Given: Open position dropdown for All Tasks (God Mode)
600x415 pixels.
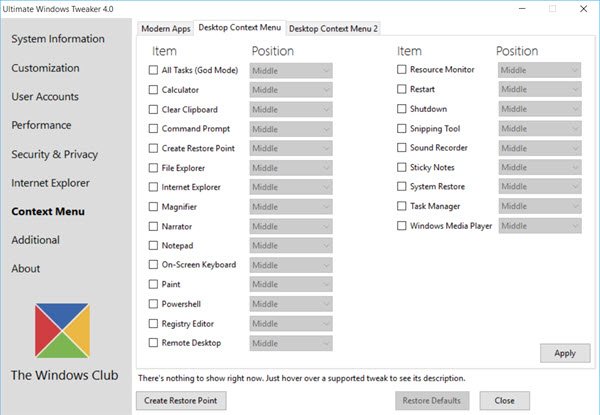Looking at the screenshot, I should (291, 71).
